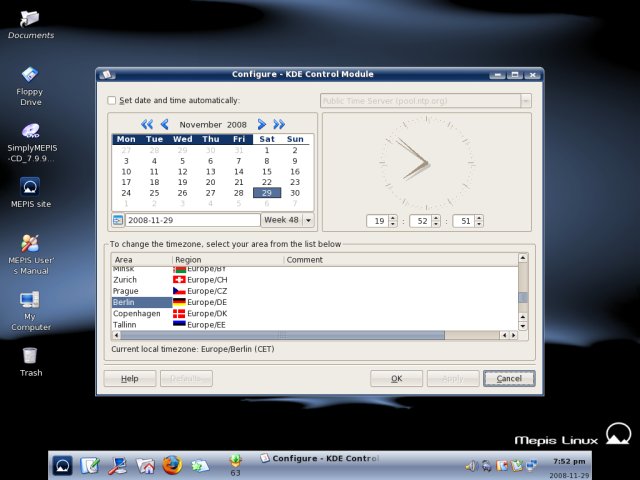Sort timezone list by Region column
This screenshot has height=480, width=640.
(227, 260)
